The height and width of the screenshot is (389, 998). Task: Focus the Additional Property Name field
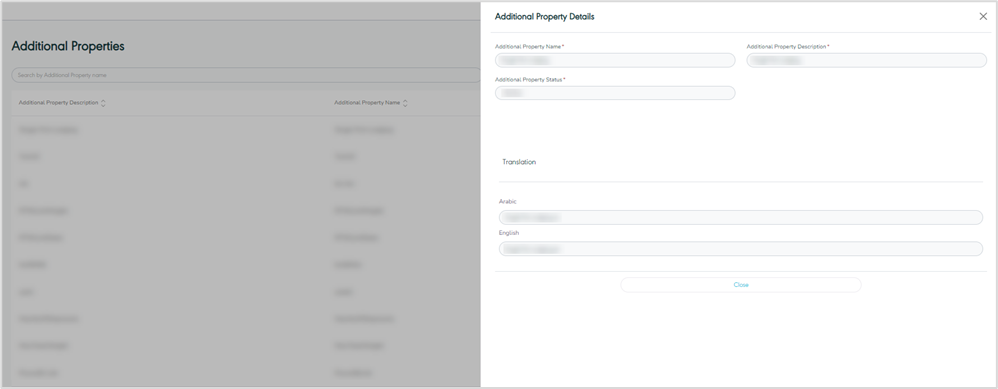point(615,60)
